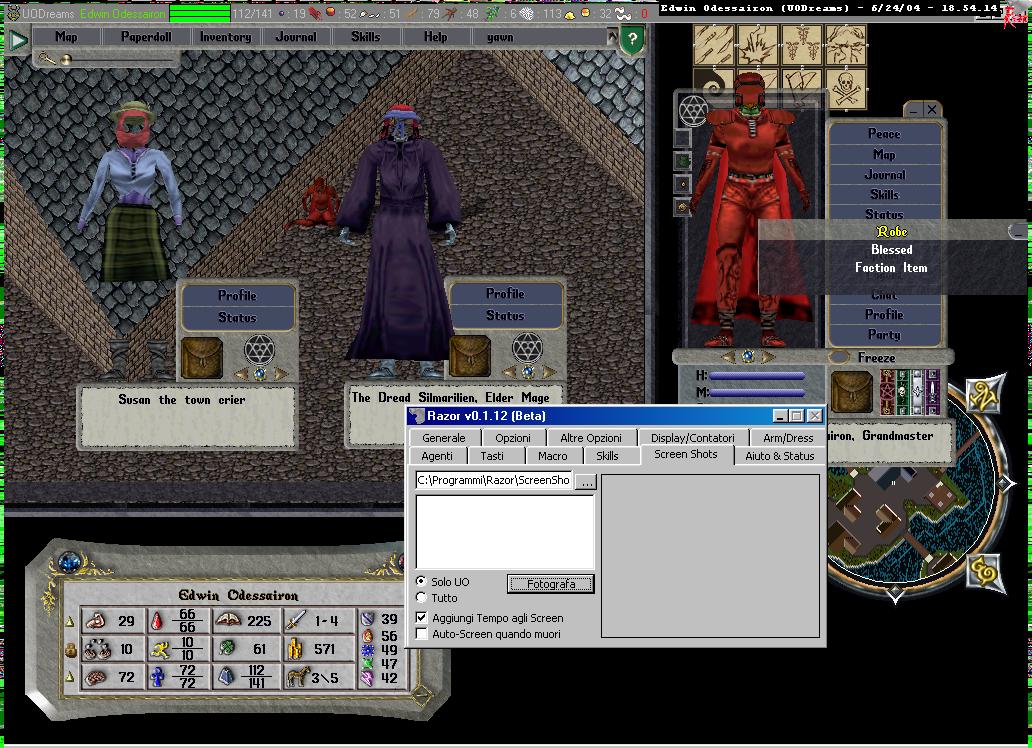Click the yellow running-man stamina icon
The width and height of the screenshot is (1032, 748).
[x=160, y=649]
